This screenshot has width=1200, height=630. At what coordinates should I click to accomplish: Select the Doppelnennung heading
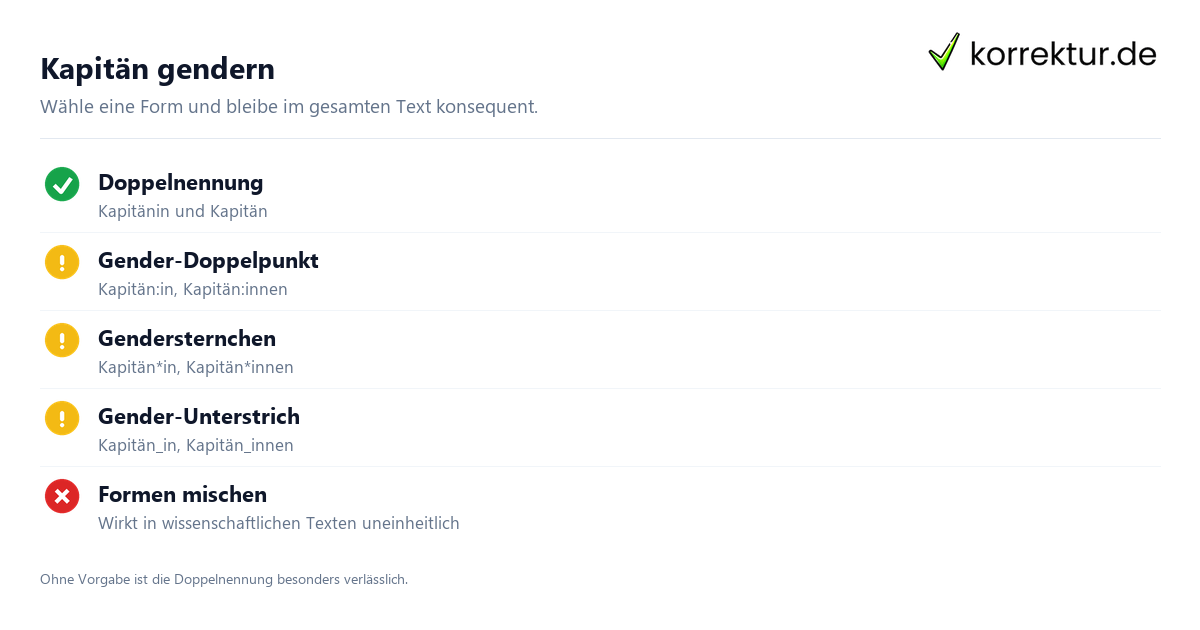tap(181, 183)
